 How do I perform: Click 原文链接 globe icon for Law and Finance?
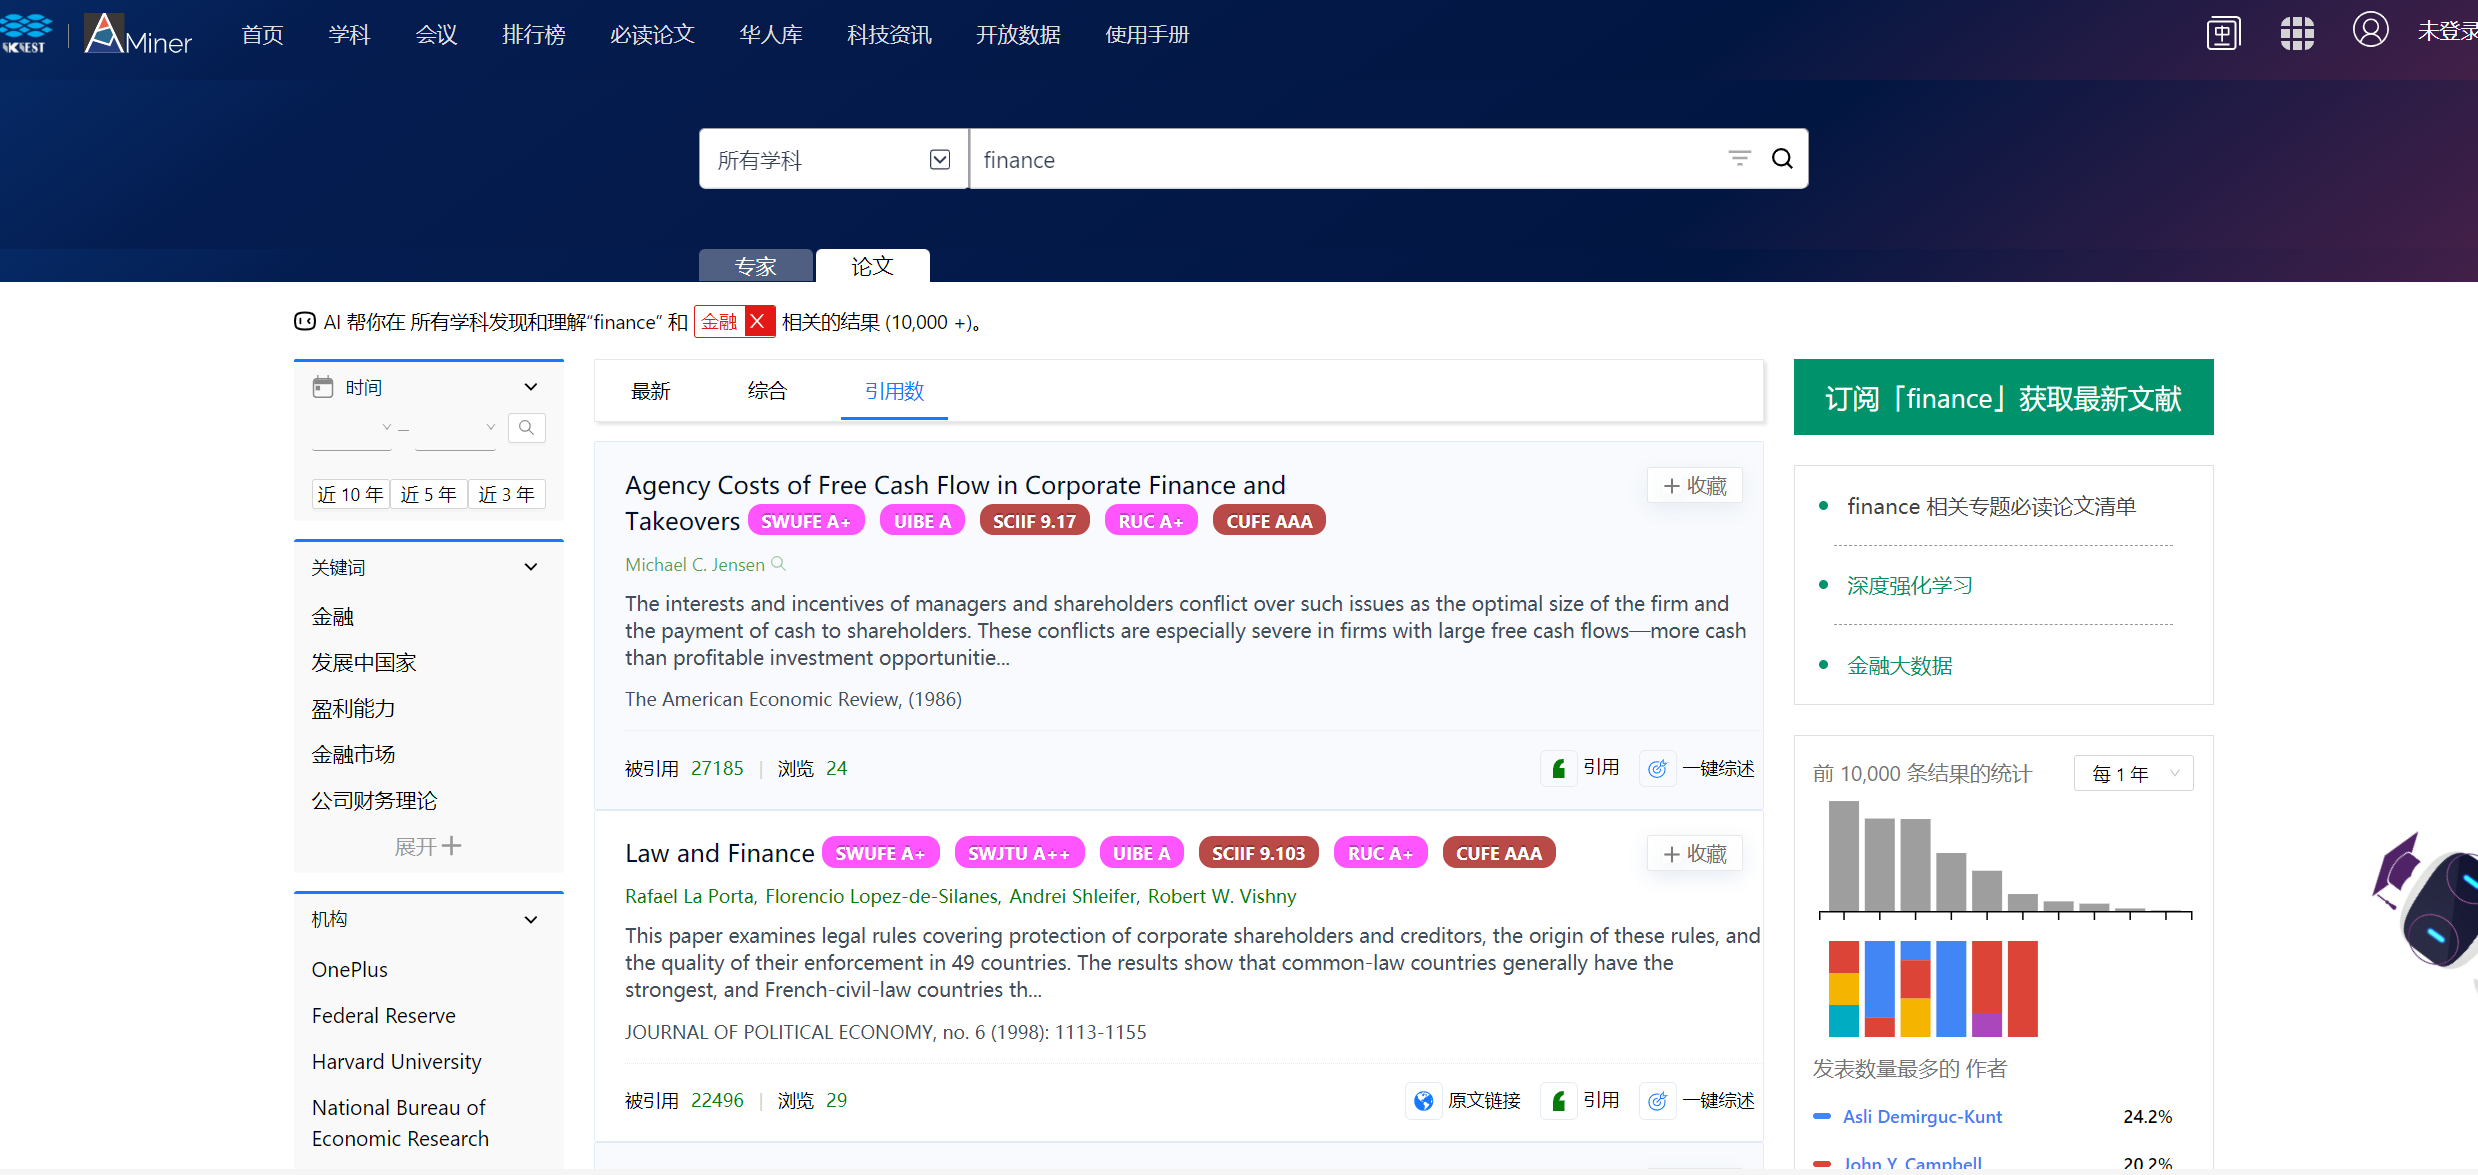pos(1424,1101)
